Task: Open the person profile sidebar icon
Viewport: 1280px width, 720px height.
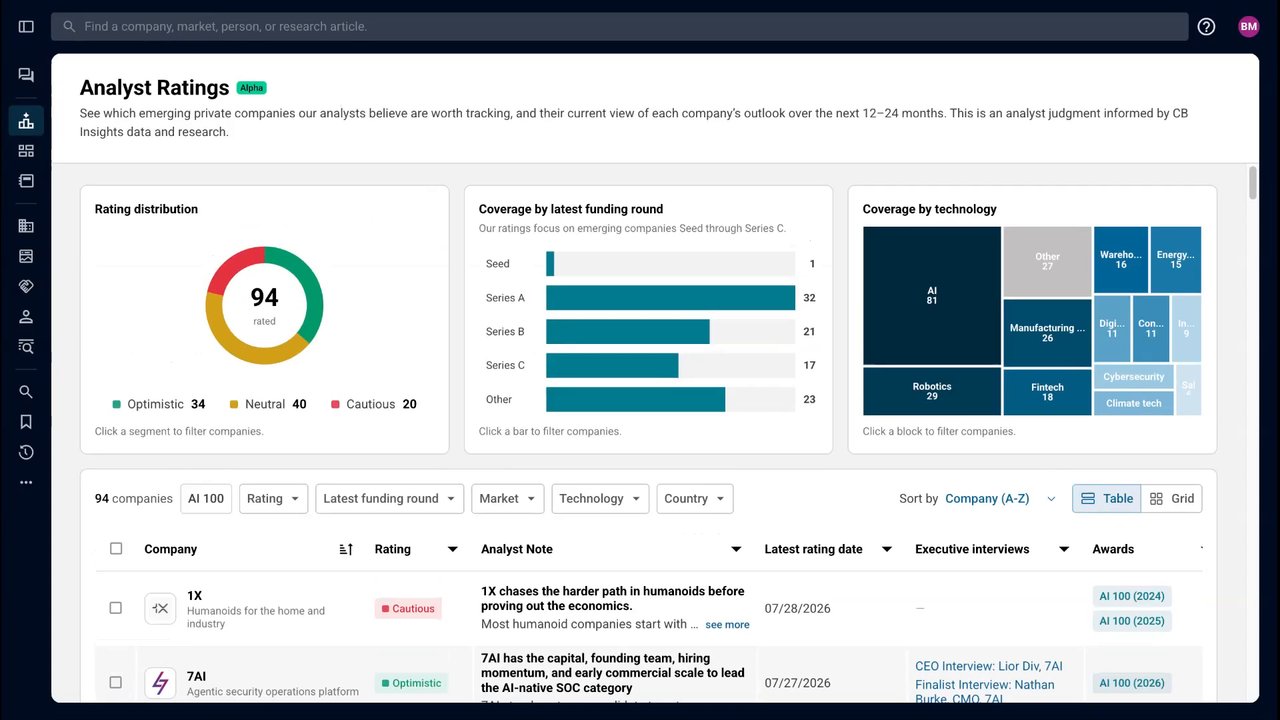Action: pos(26,317)
